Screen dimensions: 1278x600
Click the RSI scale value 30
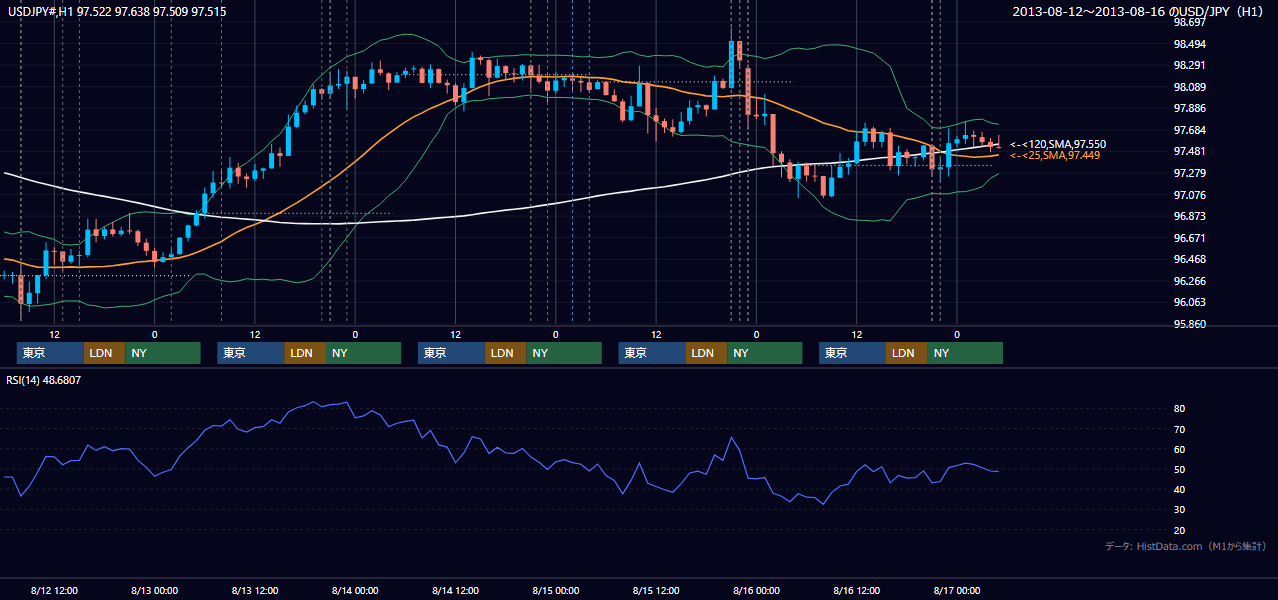(x=1179, y=509)
